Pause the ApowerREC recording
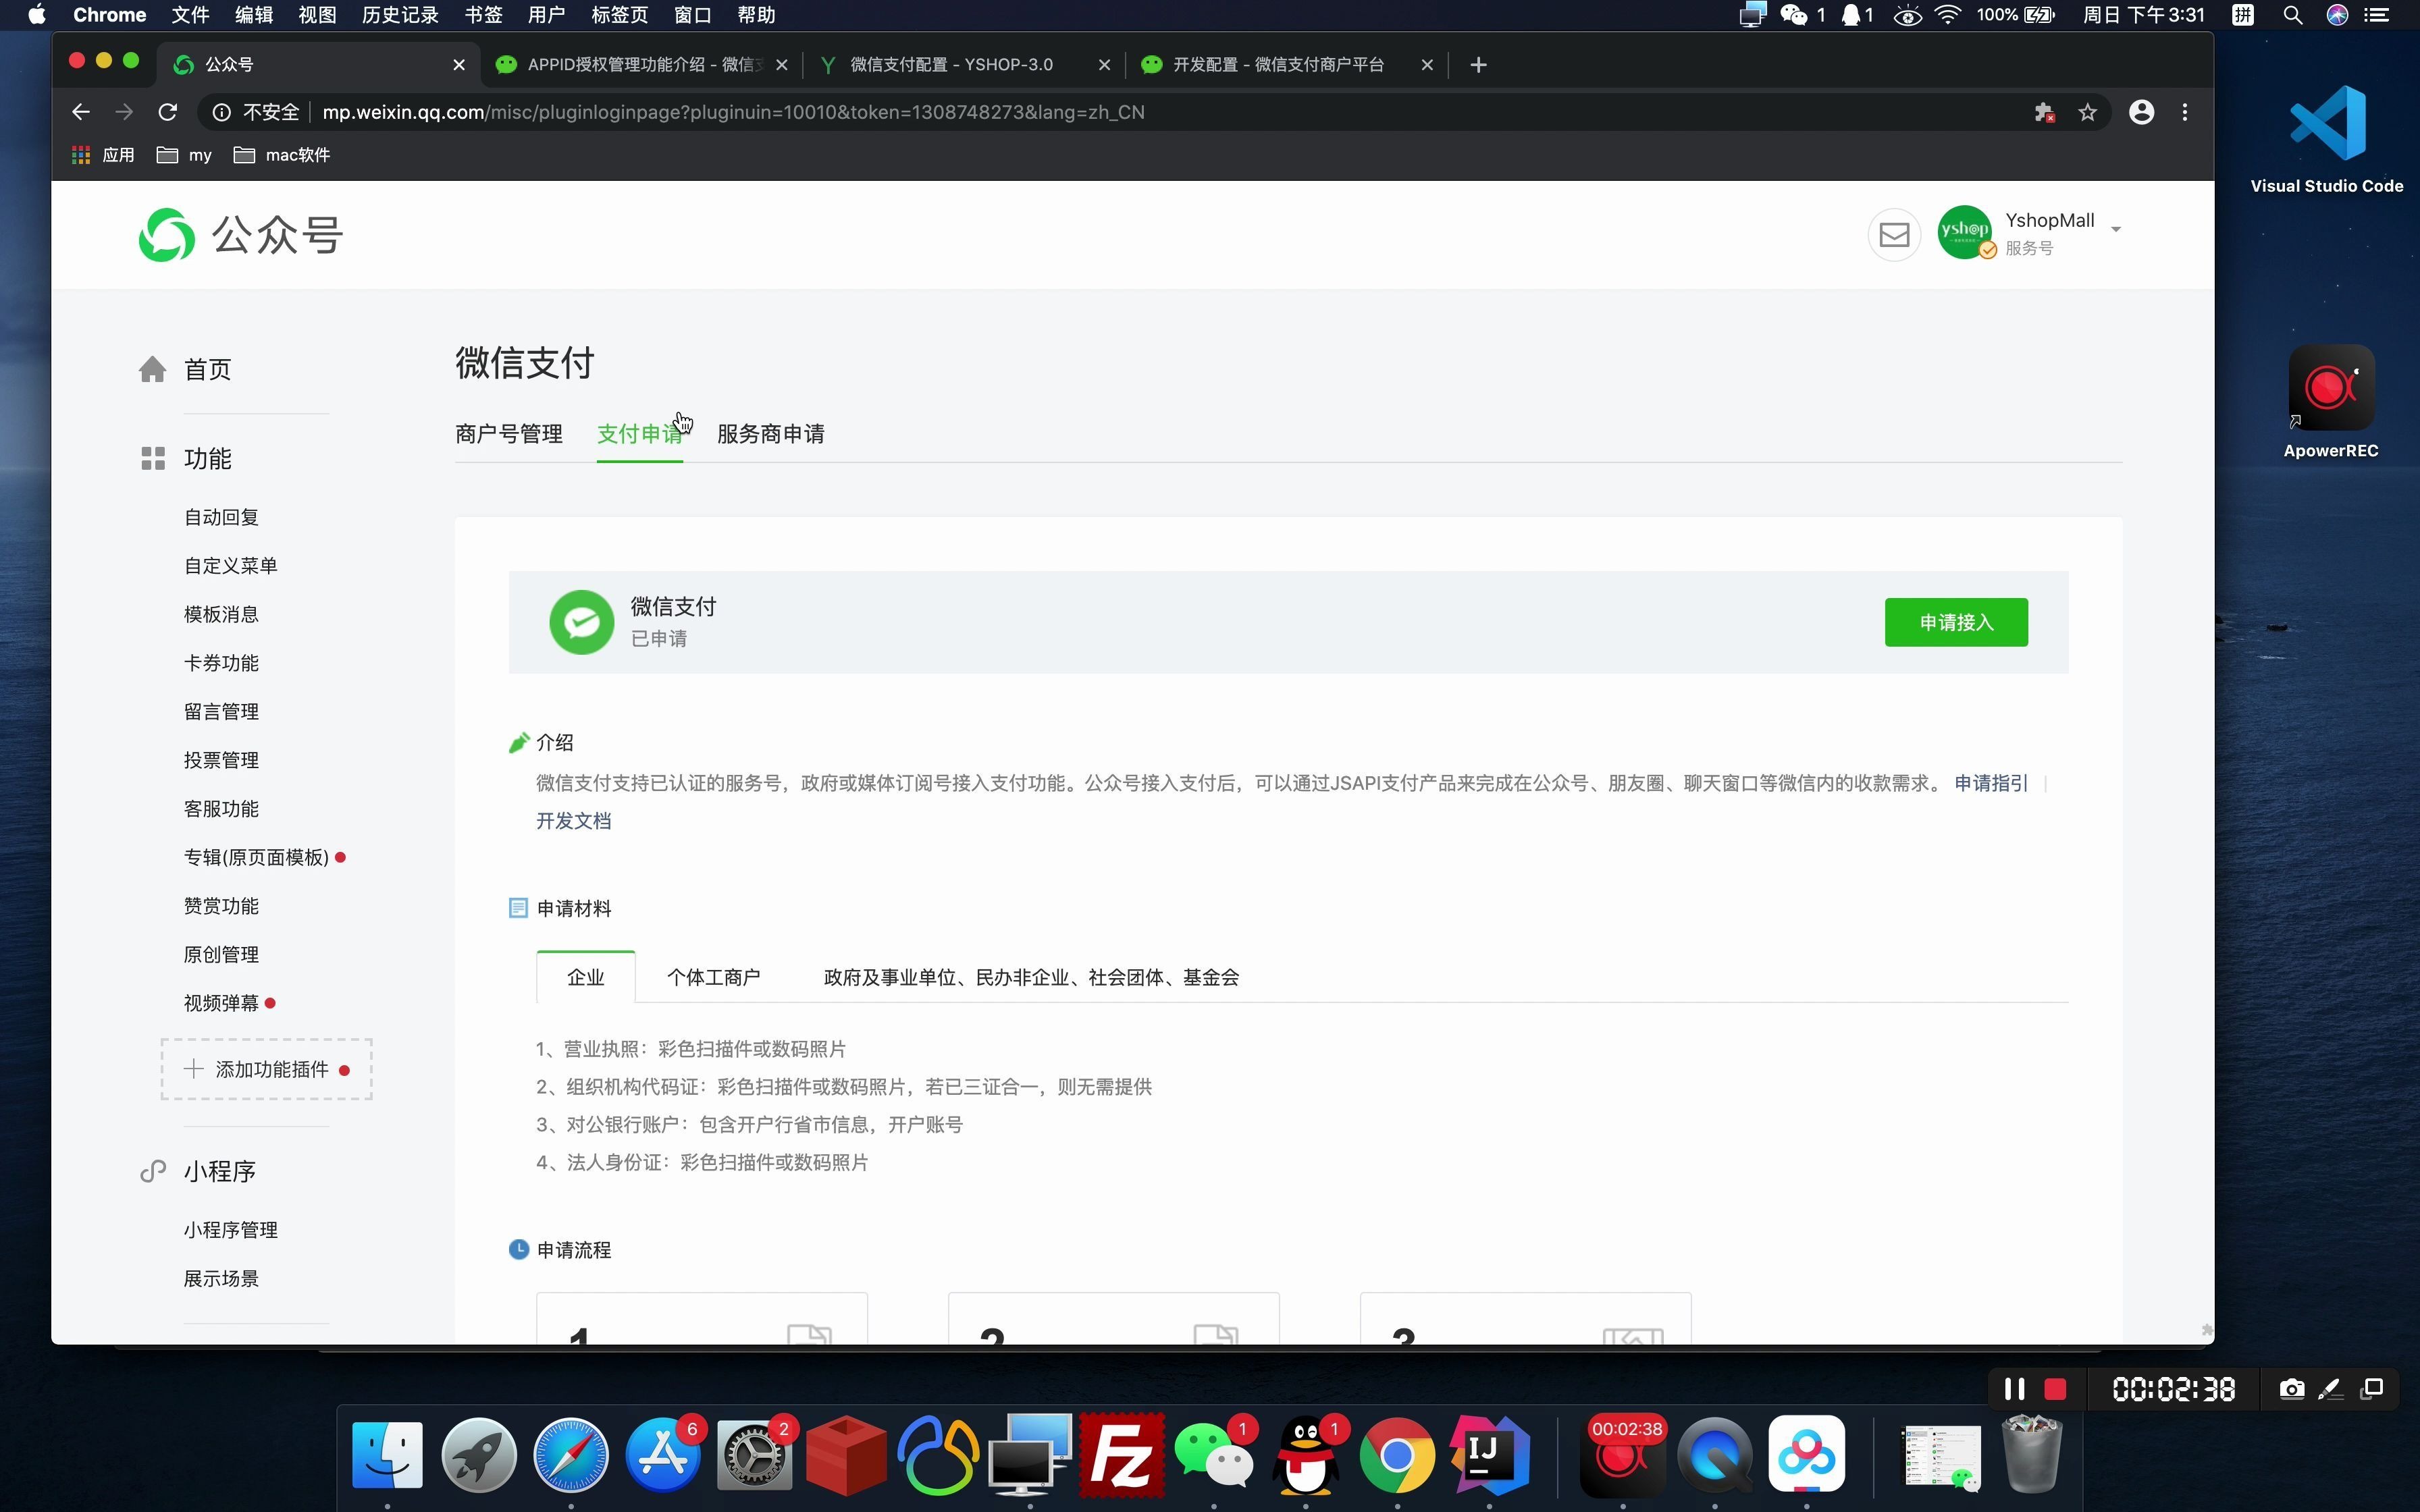The height and width of the screenshot is (1512, 2420). pyautogui.click(x=2014, y=1389)
